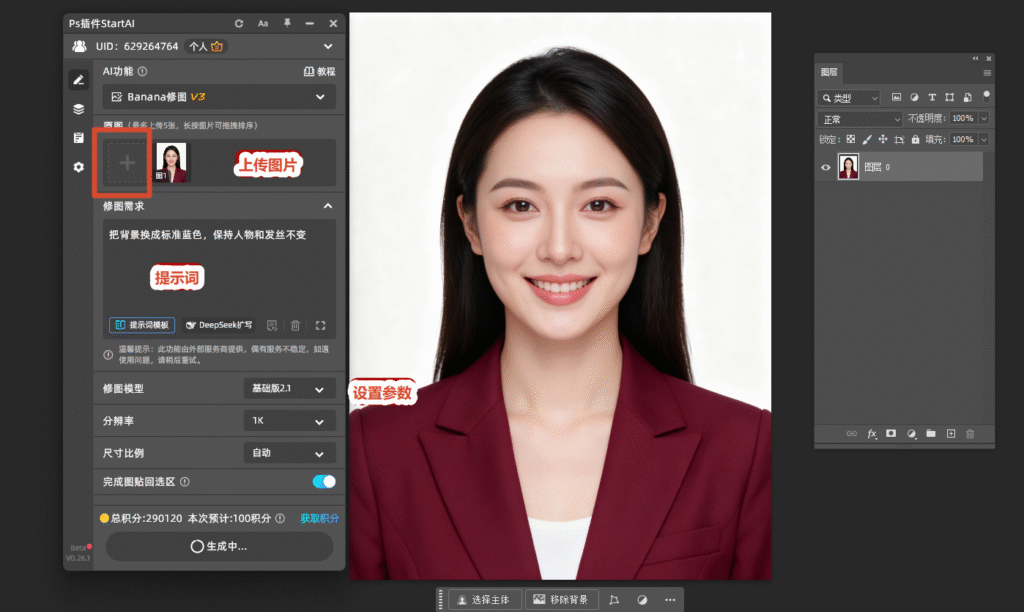Open the 尺寸比例 自动 dropdown

[289, 453]
